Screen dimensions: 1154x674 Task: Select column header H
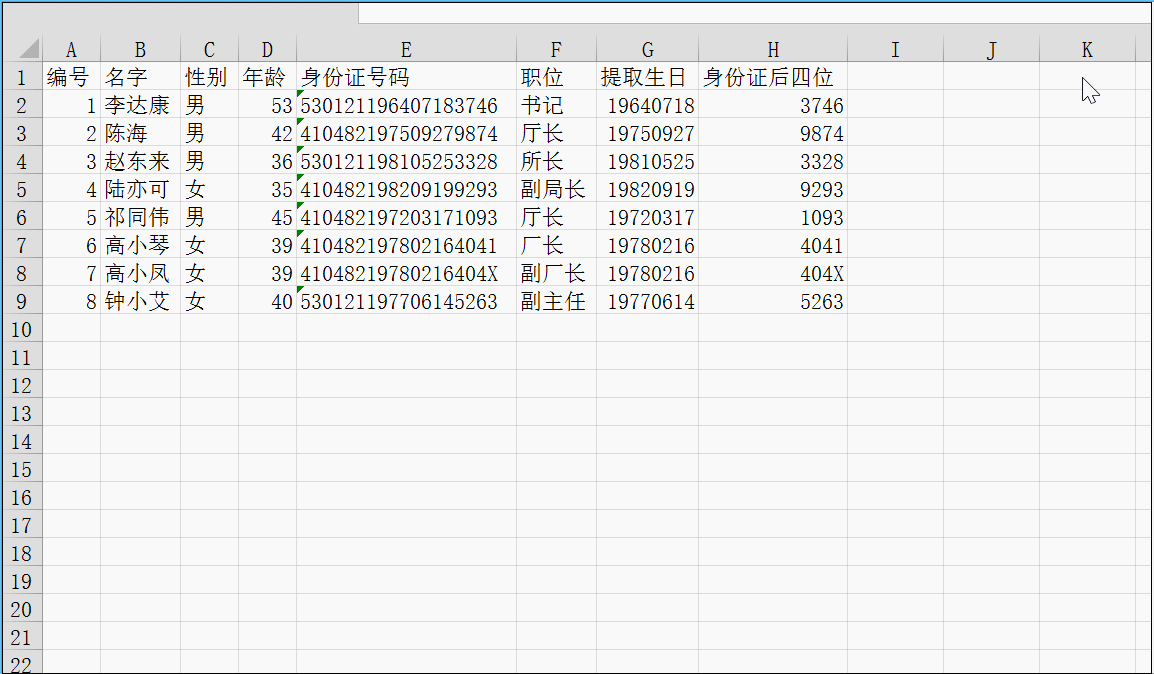772,48
